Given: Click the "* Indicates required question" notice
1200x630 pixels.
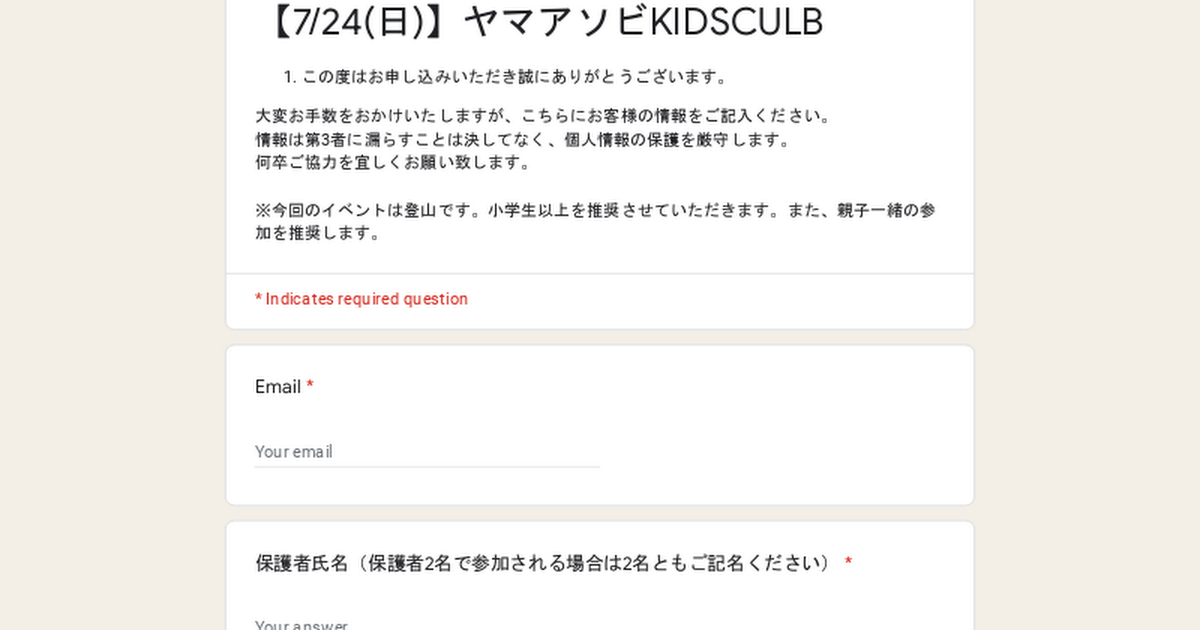Looking at the screenshot, I should (361, 299).
